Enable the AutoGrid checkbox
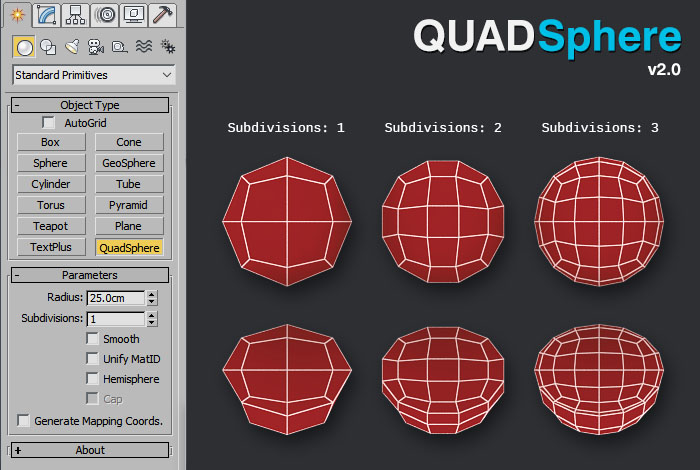Image resolution: width=700 pixels, height=470 pixels. tap(49, 122)
